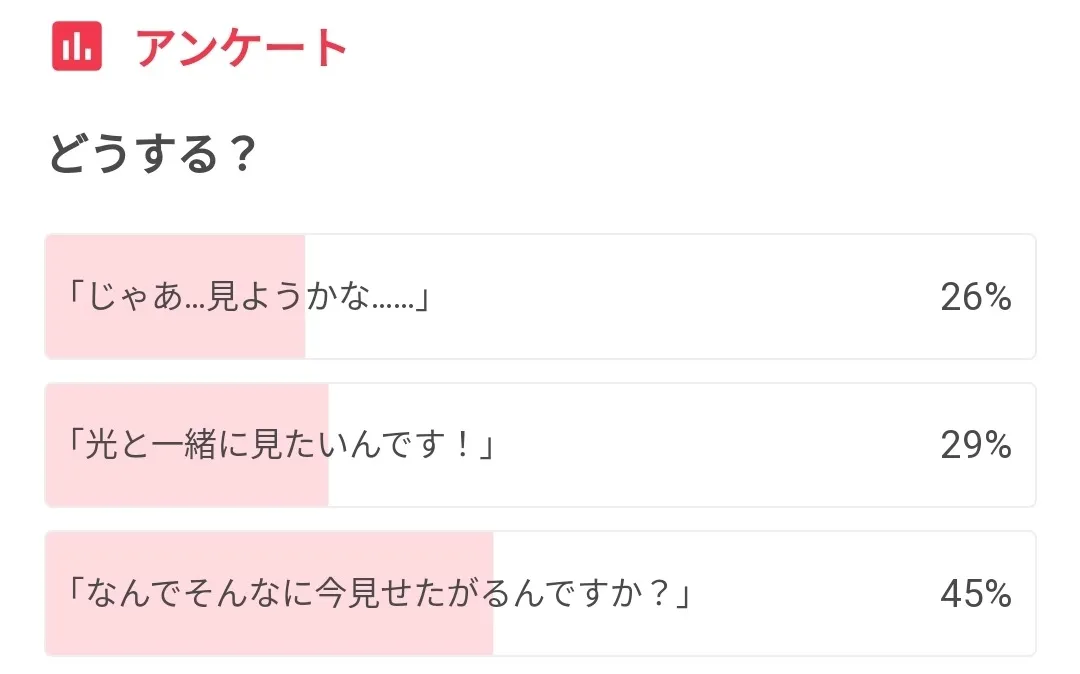Select the answer mentioning 光
Viewport: 1080px width, 674px height.
[x=283, y=445]
